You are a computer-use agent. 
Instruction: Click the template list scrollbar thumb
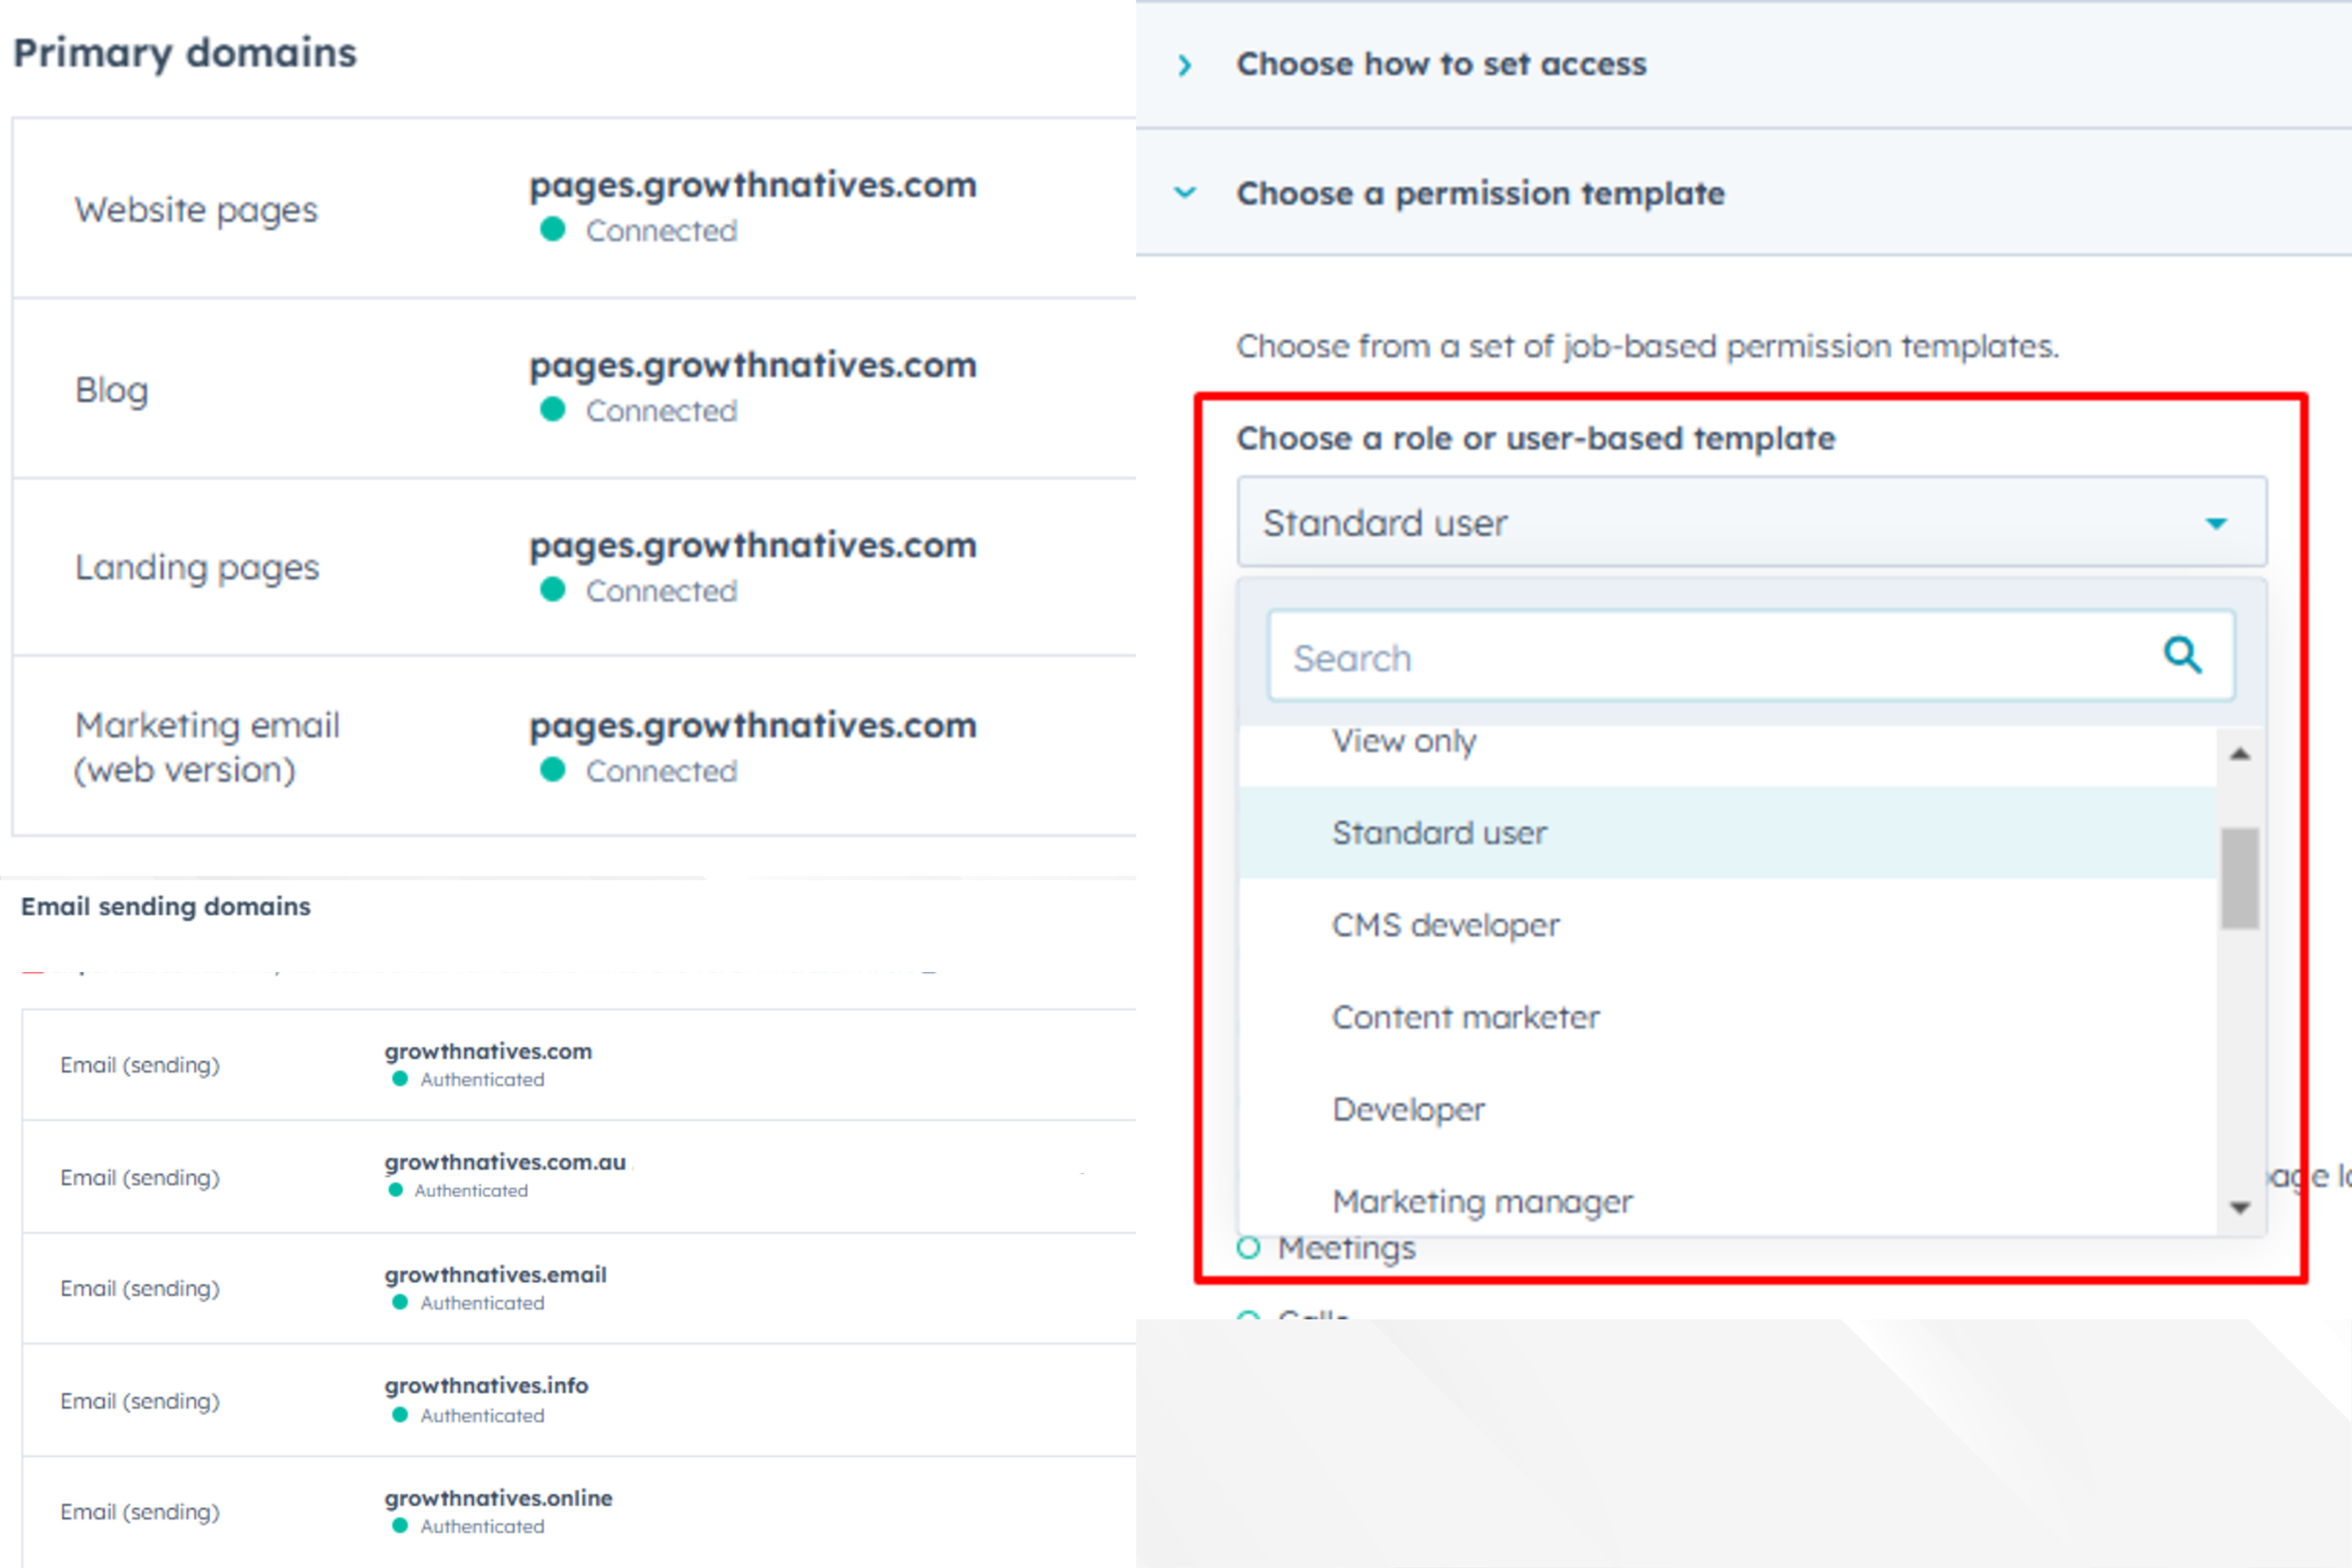point(2240,878)
